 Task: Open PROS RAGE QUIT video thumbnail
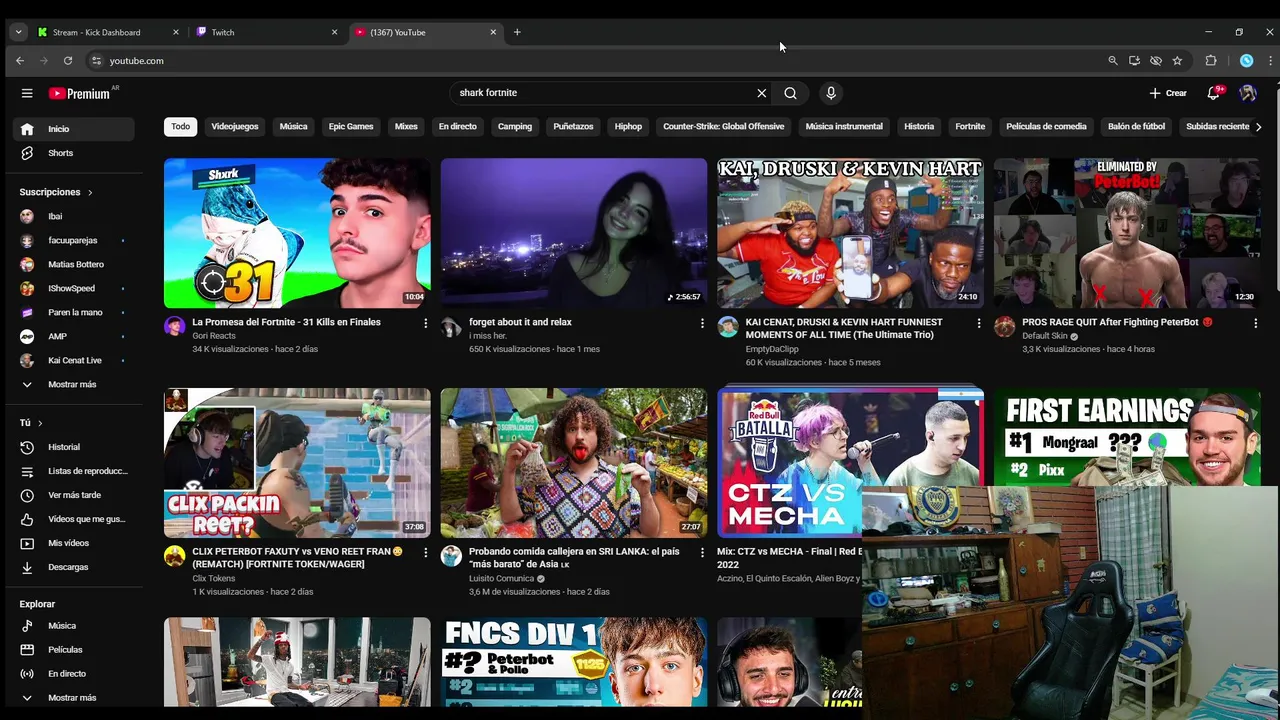pos(1127,233)
